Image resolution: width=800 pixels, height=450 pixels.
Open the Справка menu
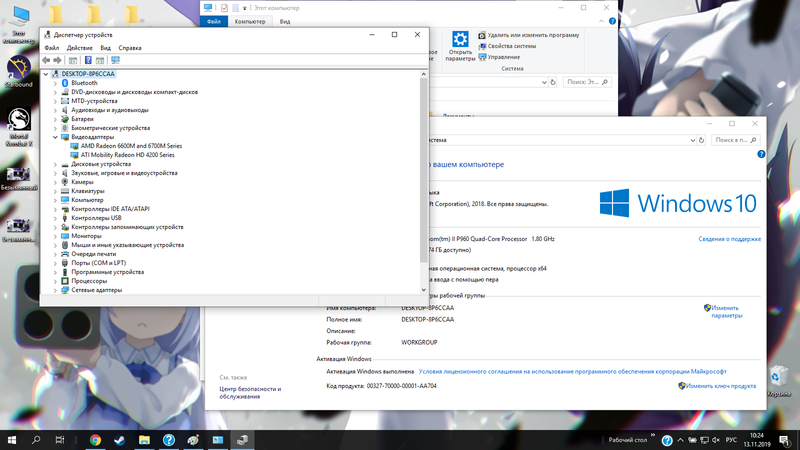[x=129, y=48]
